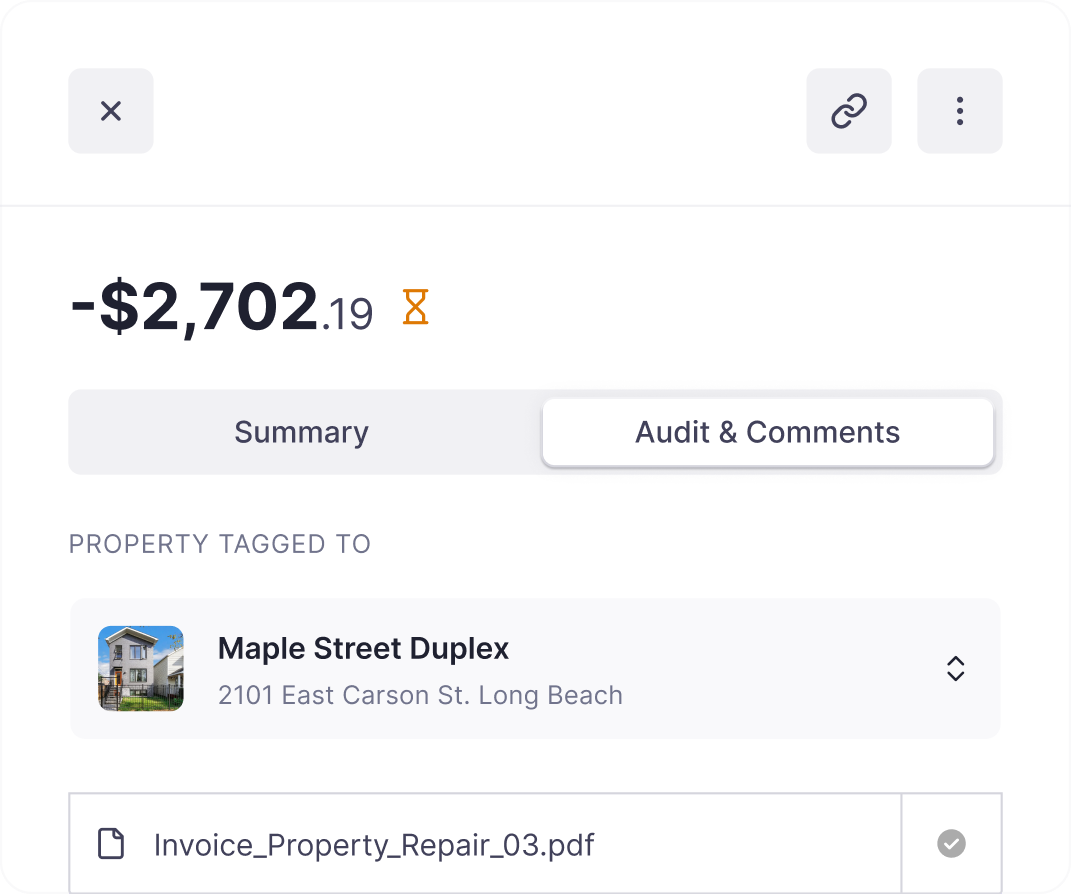The image size is (1071, 894).
Task: Select the Audit & Comments tab
Action: (x=768, y=432)
